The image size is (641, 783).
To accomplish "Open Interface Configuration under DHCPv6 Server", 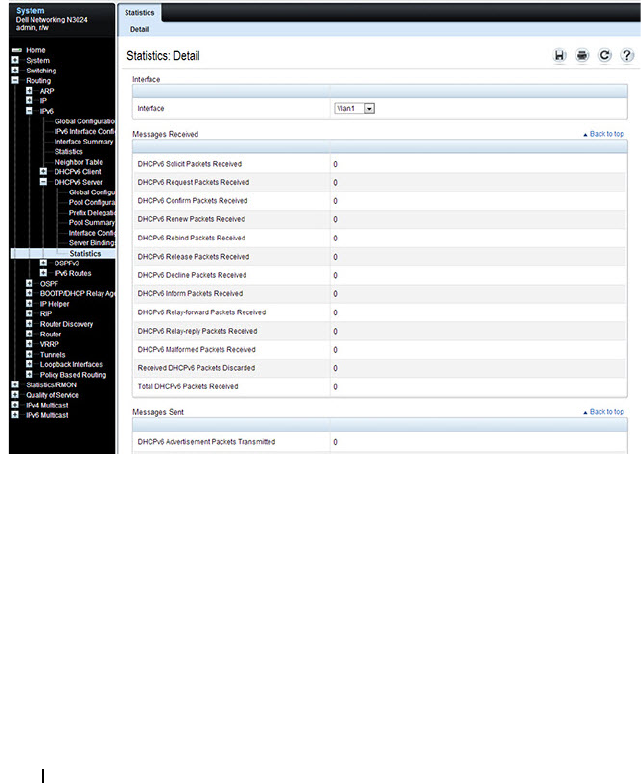I will 92,233.
